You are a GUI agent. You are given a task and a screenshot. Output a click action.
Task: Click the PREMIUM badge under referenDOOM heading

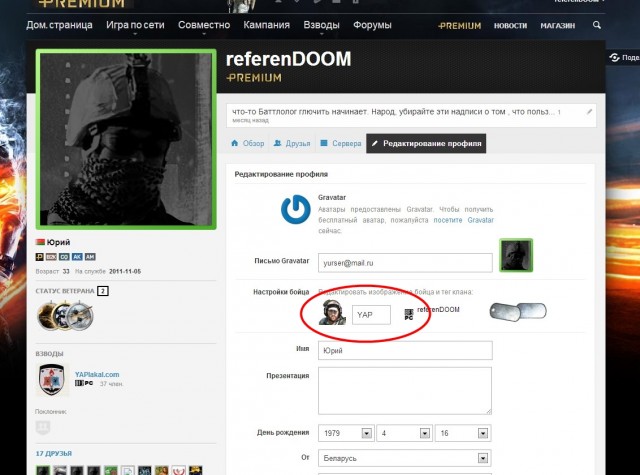(x=254, y=78)
